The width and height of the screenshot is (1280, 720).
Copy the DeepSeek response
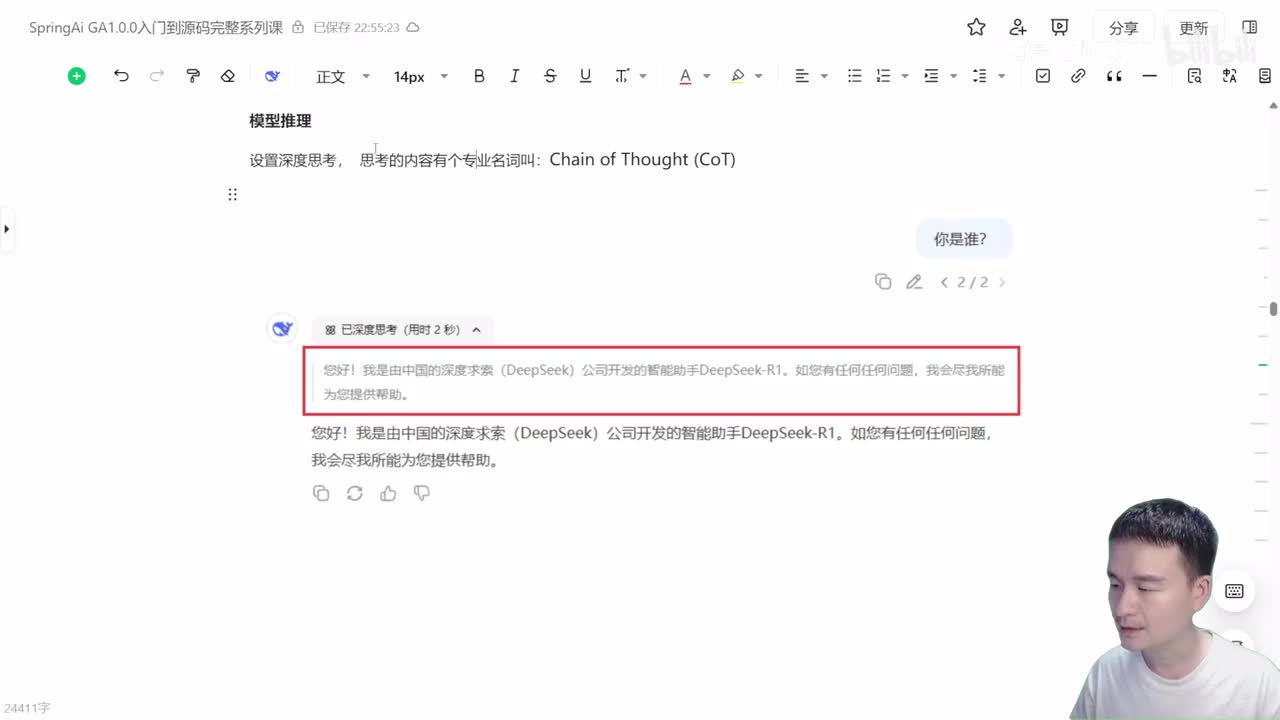pos(321,493)
